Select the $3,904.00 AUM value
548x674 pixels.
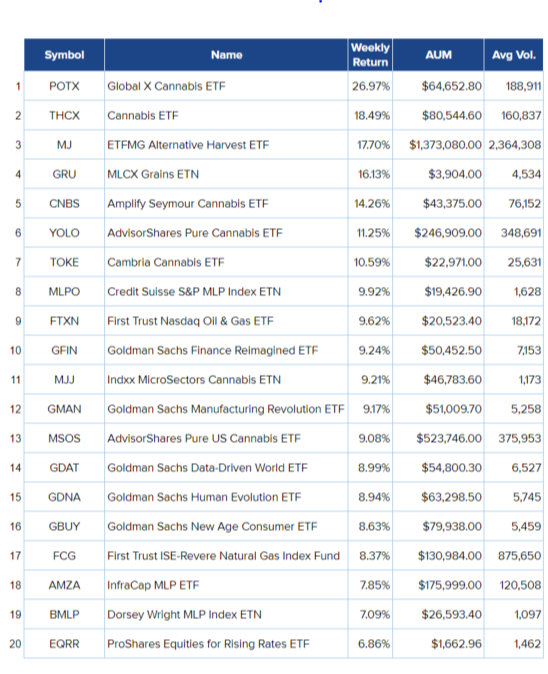[455, 174]
